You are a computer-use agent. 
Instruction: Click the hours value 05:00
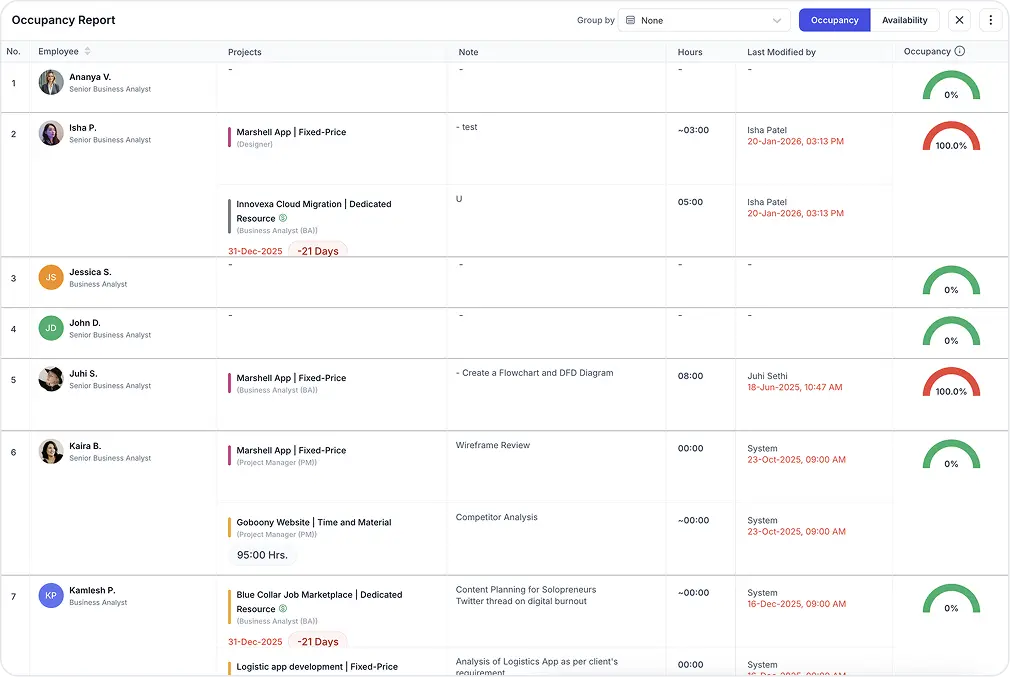coord(690,202)
